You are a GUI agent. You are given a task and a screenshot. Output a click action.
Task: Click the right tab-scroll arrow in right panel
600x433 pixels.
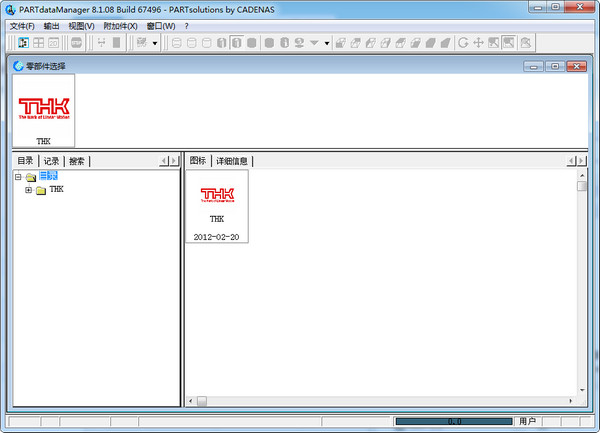(x=581, y=161)
